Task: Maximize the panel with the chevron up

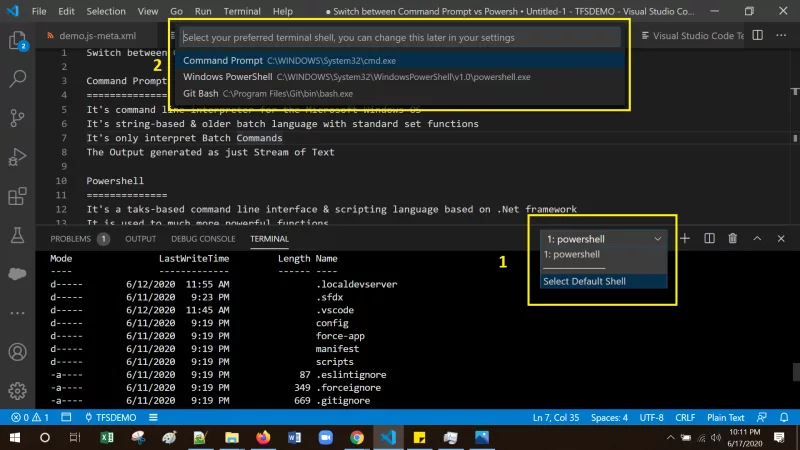Action: click(x=757, y=239)
